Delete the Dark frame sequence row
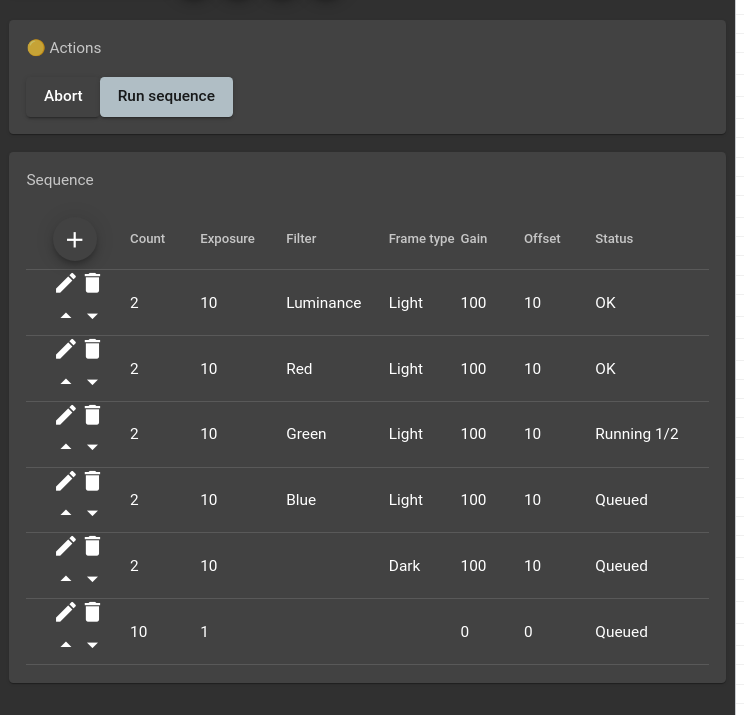The image size is (744, 715). (x=92, y=546)
